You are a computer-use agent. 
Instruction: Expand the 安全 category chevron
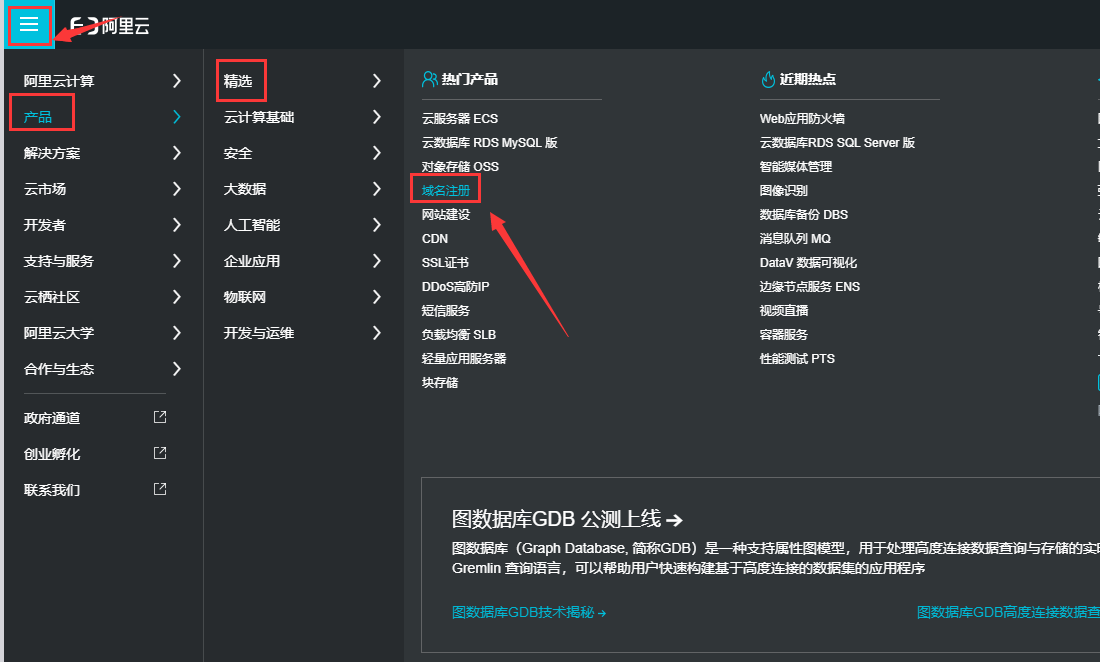(x=377, y=153)
